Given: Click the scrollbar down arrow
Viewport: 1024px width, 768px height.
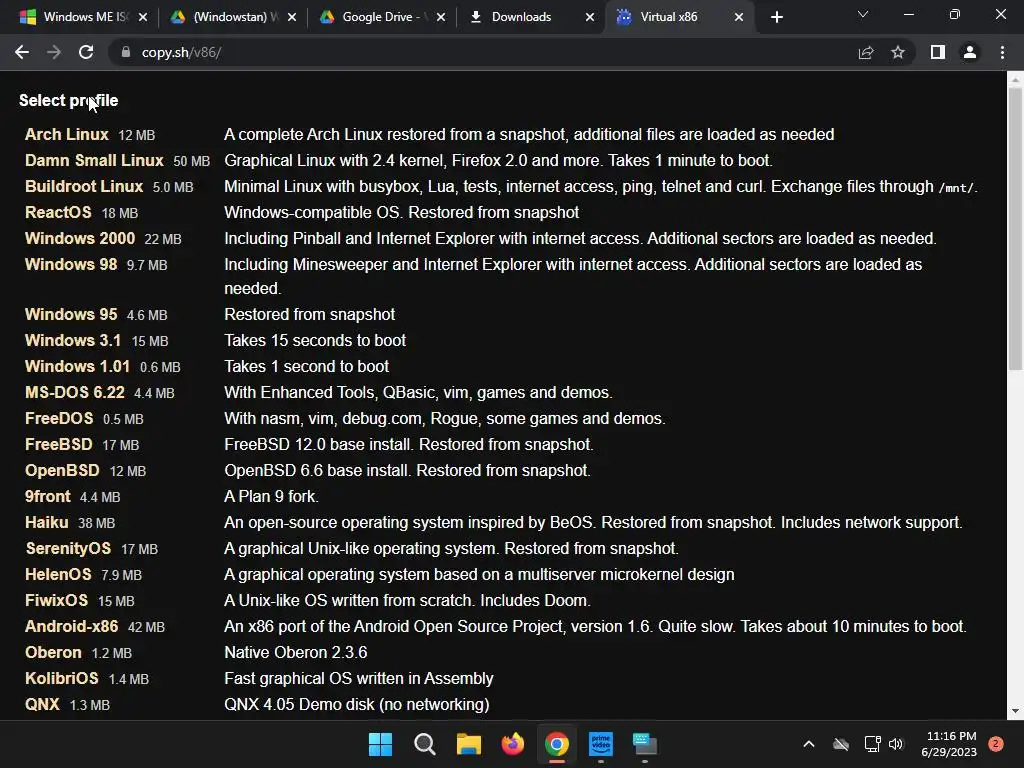Looking at the screenshot, I should coord(1015,711).
